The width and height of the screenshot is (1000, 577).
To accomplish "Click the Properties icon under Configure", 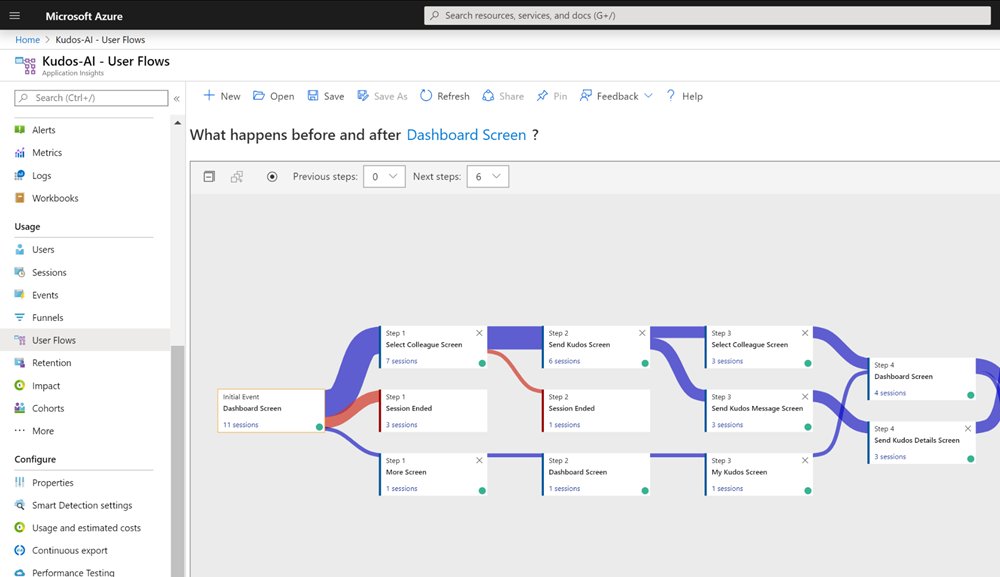I will 20,483.
